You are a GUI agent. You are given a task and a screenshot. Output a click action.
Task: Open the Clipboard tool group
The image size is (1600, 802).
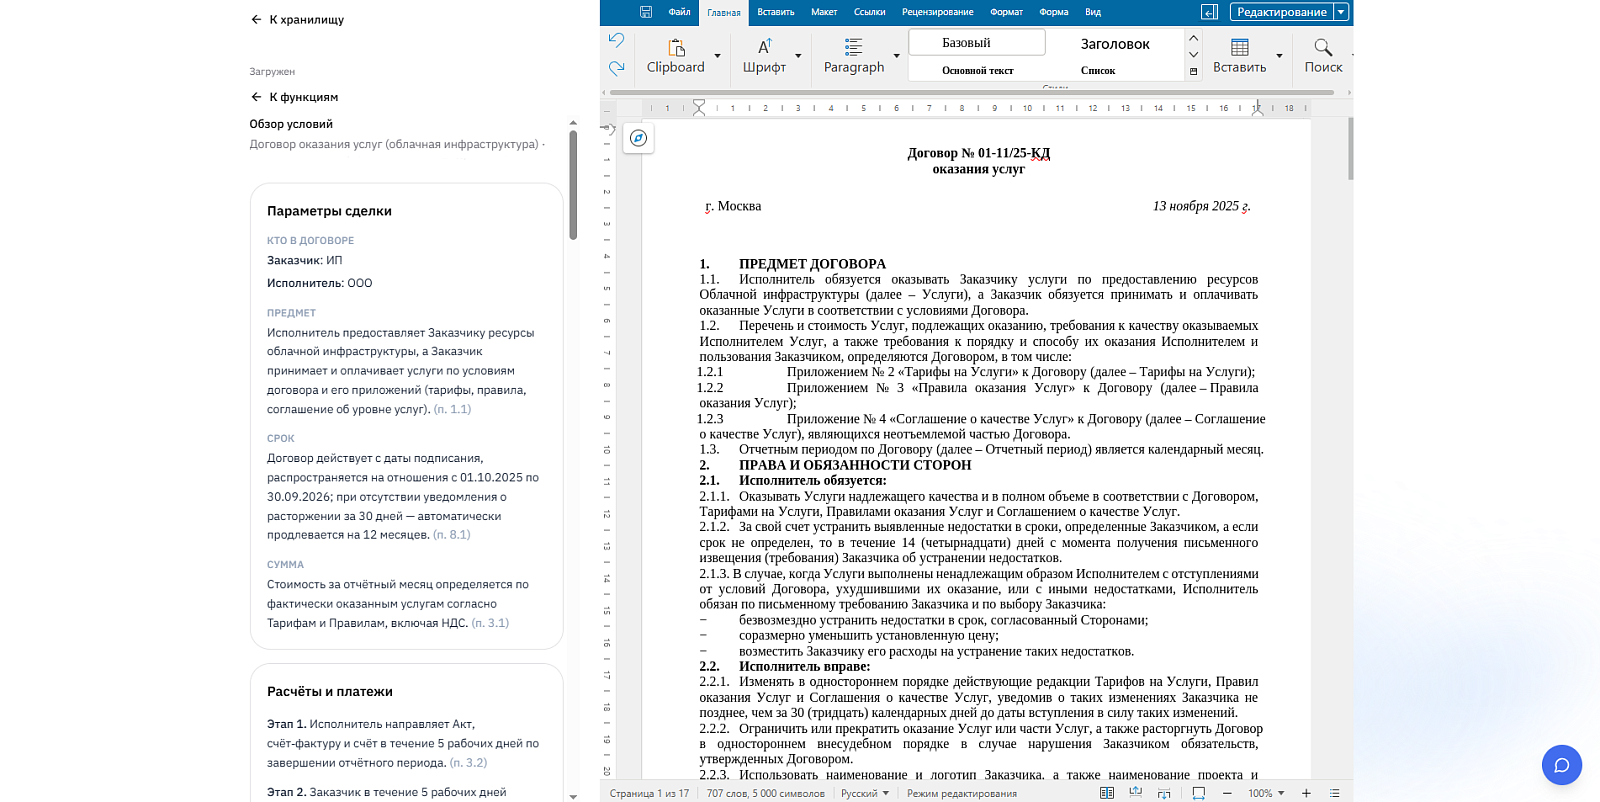(676, 56)
